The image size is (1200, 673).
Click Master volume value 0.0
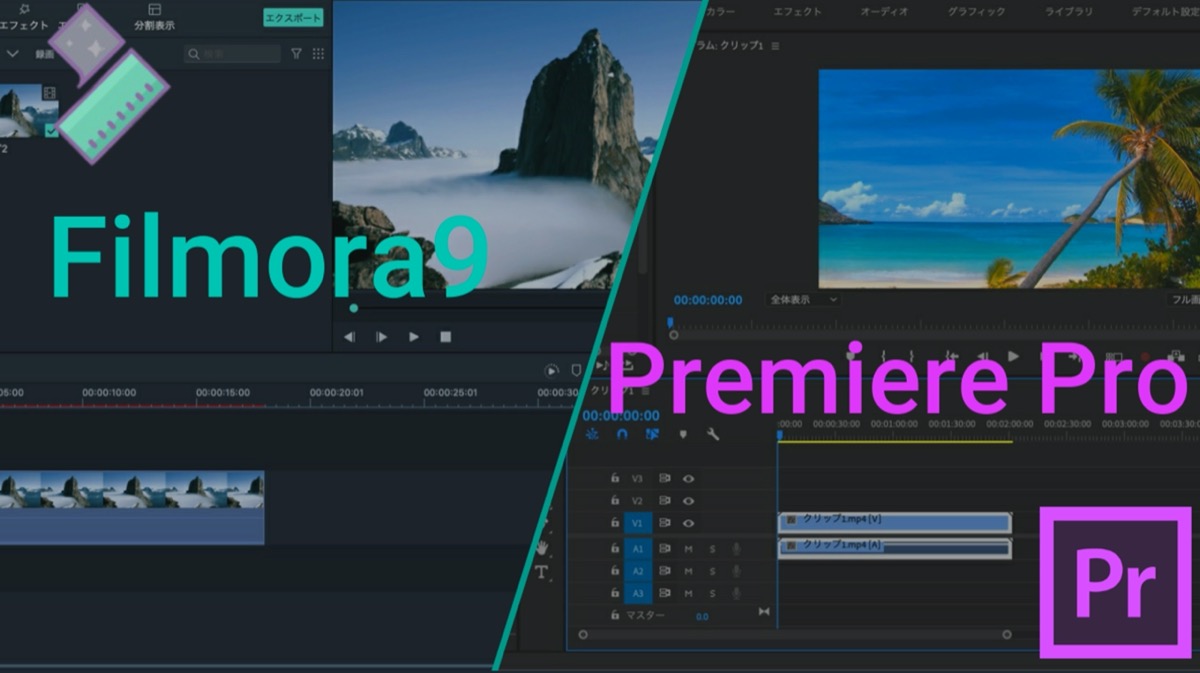[702, 617]
